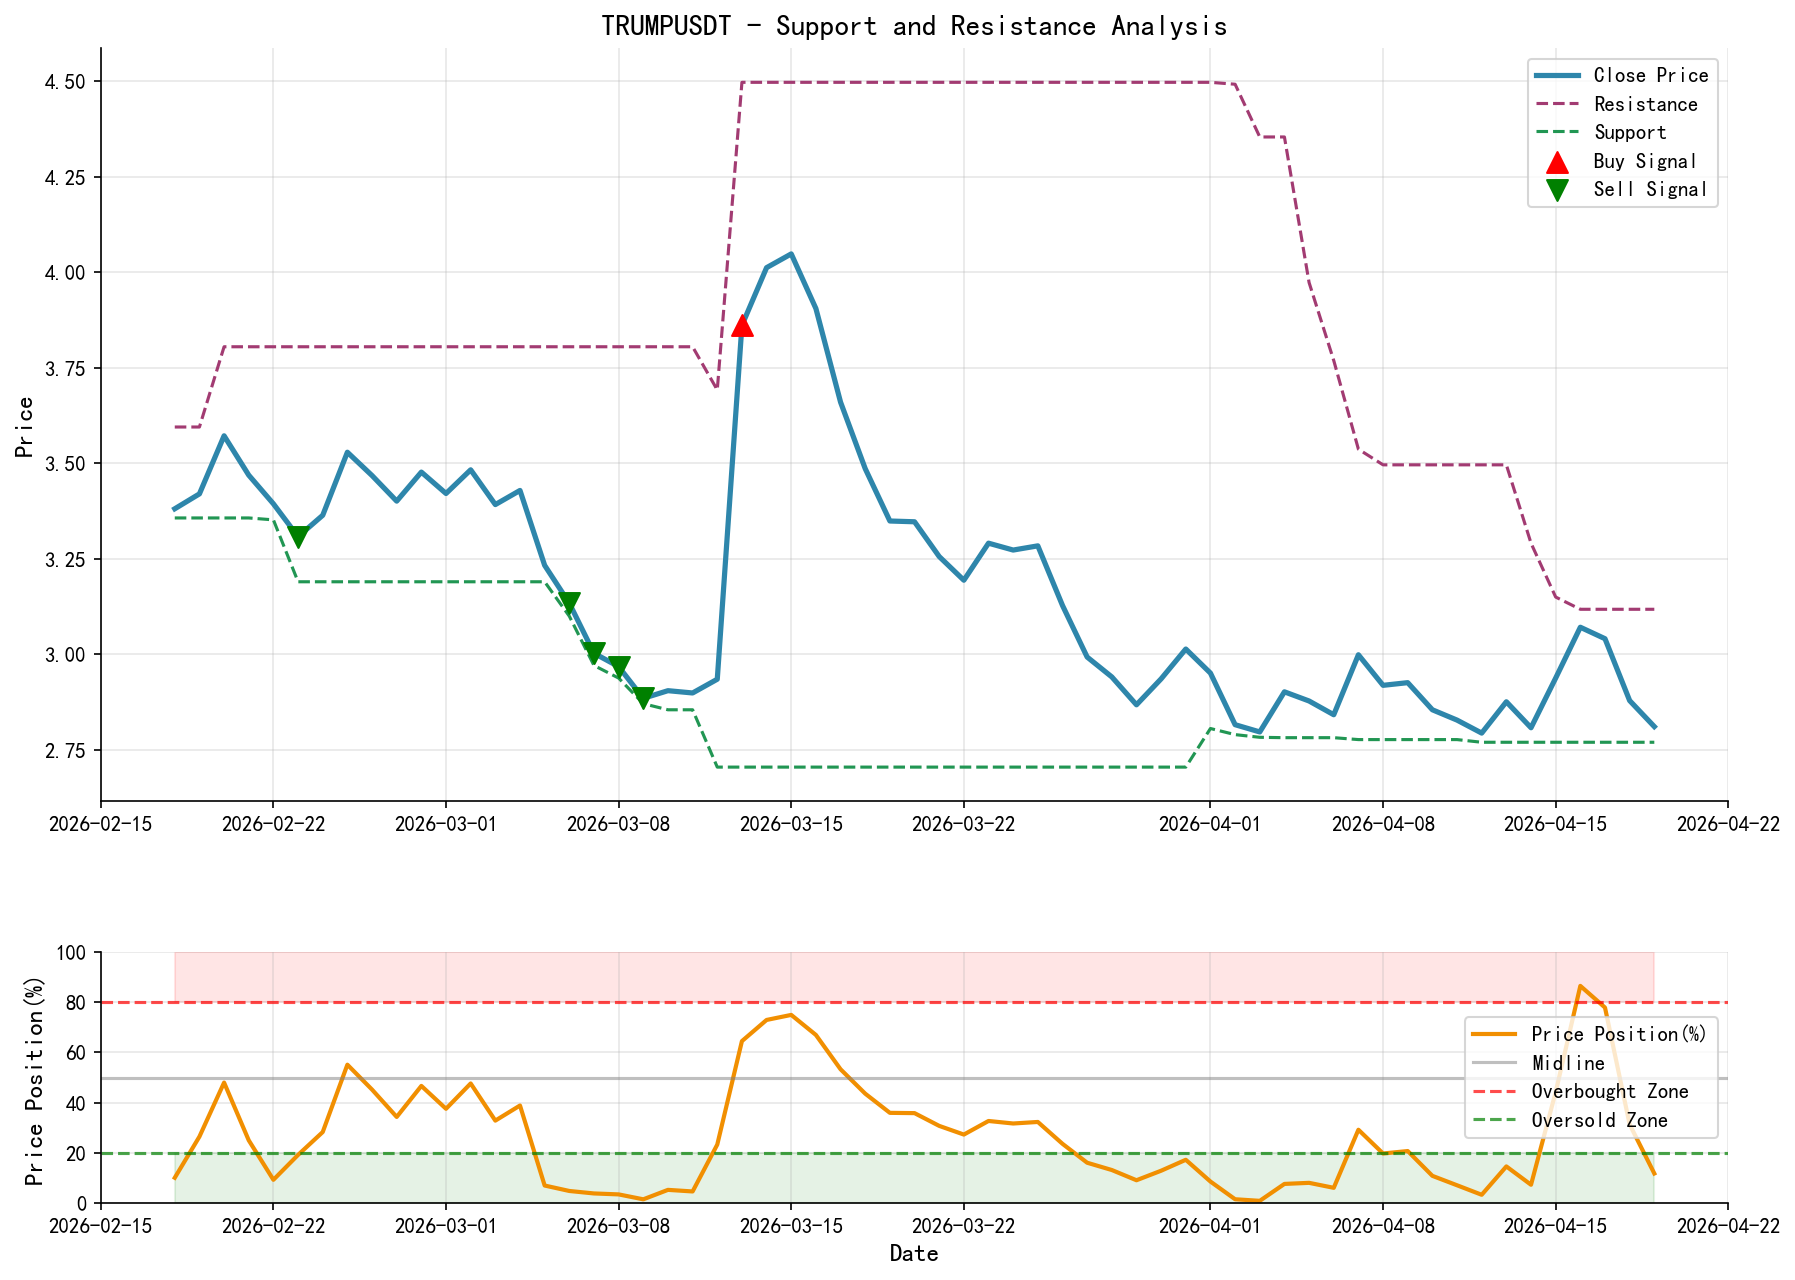Image resolution: width=1795 pixels, height=1280 pixels.
Task: Click the 100 tick on position axis
Action: pyautogui.click(x=72, y=952)
